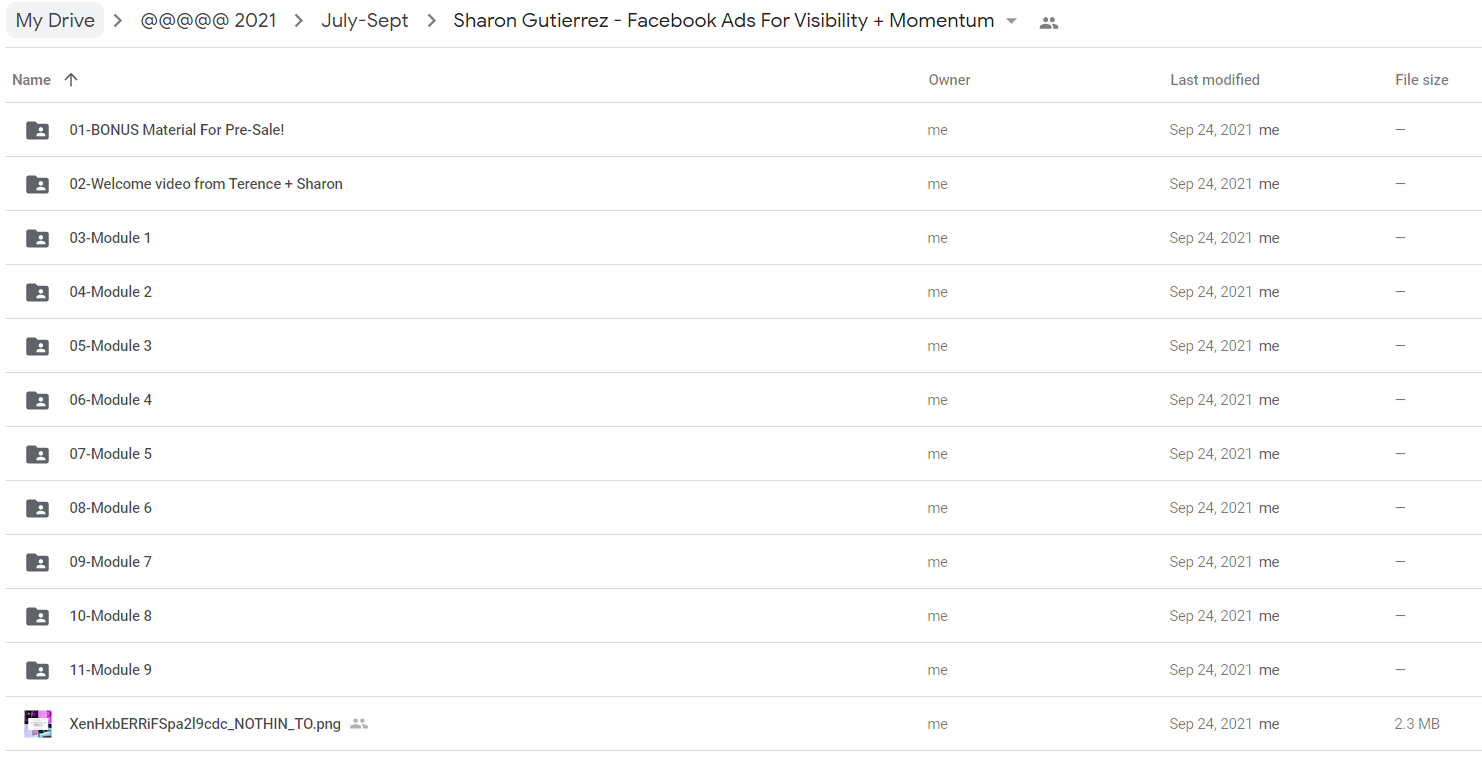1482x760 pixels.
Task: Click the 06-Module 4 shared folder icon
Action: point(37,400)
